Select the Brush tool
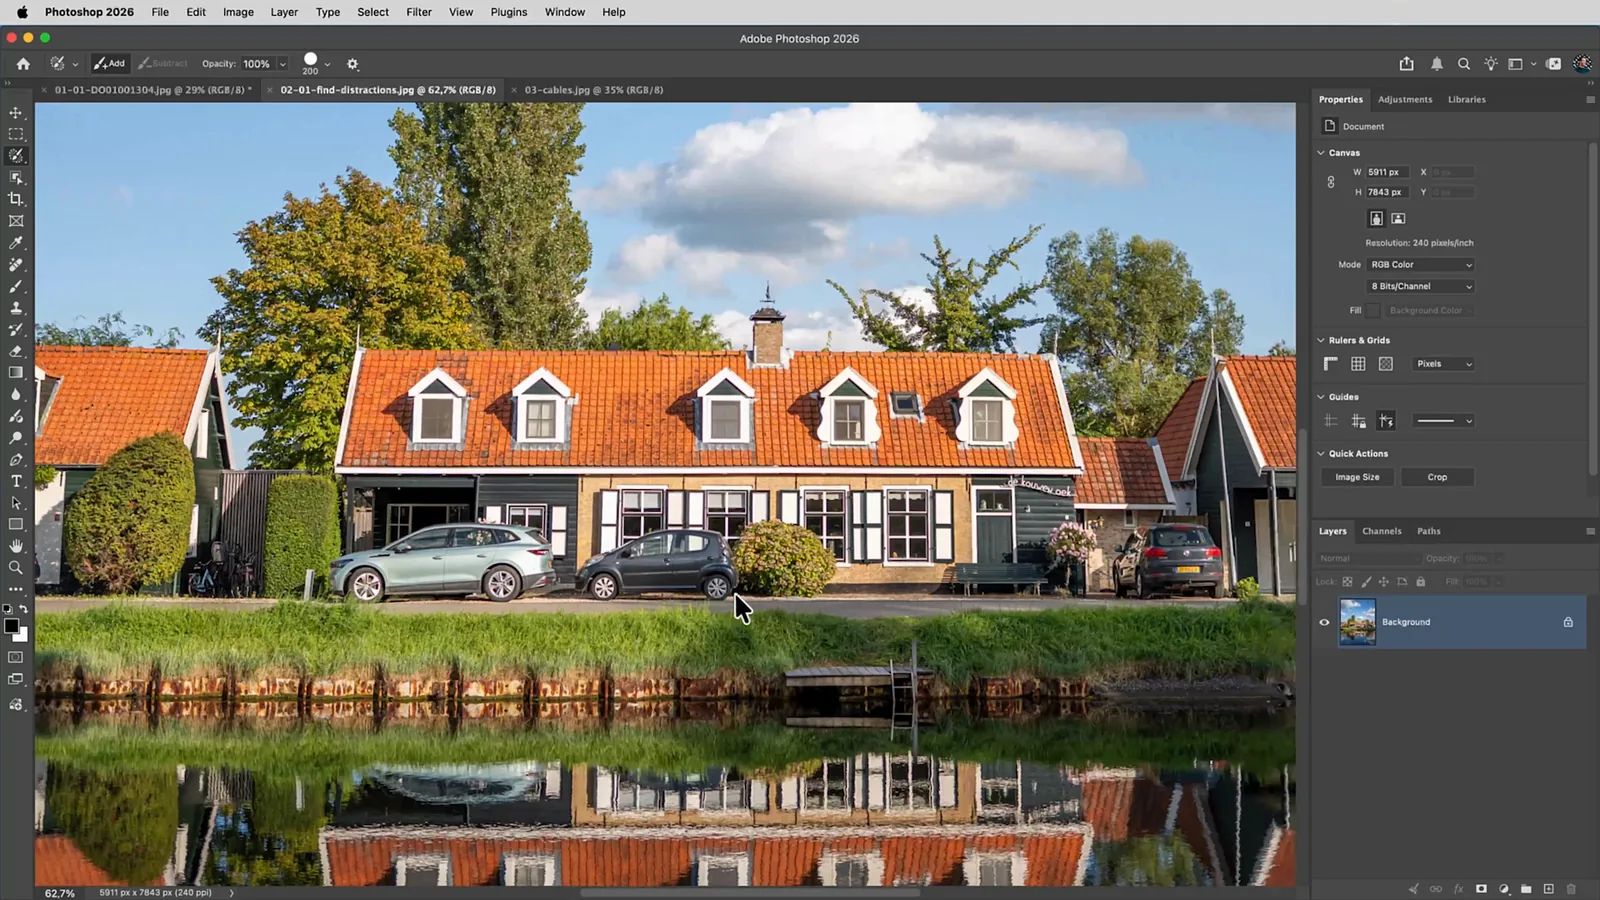Viewport: 1600px width, 900px height. (x=16, y=286)
